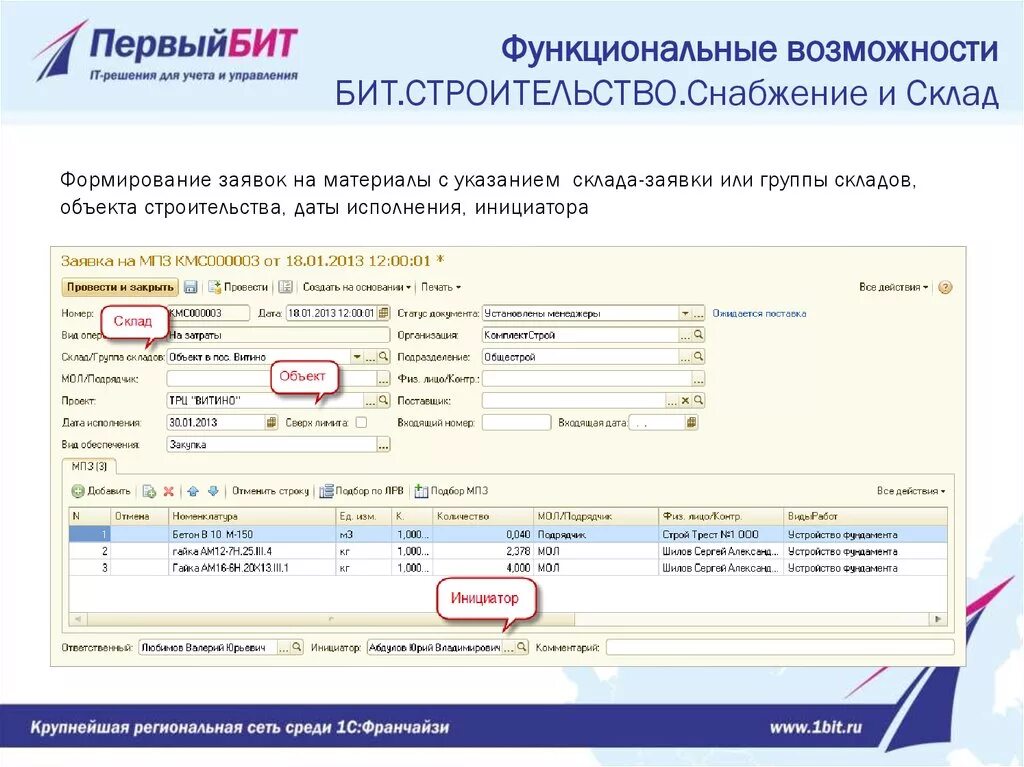Open the Печать dropdown menu
Screen dimensions: 1024x767
pyautogui.click(x=441, y=287)
